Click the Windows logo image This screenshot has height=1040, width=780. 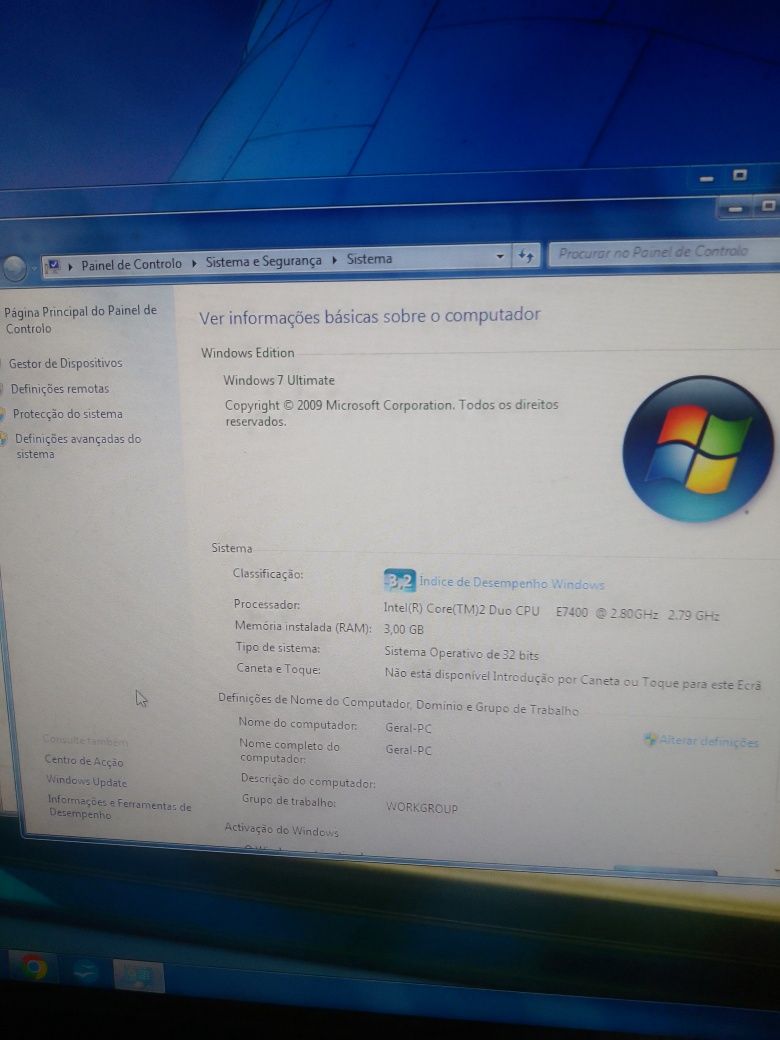(698, 449)
